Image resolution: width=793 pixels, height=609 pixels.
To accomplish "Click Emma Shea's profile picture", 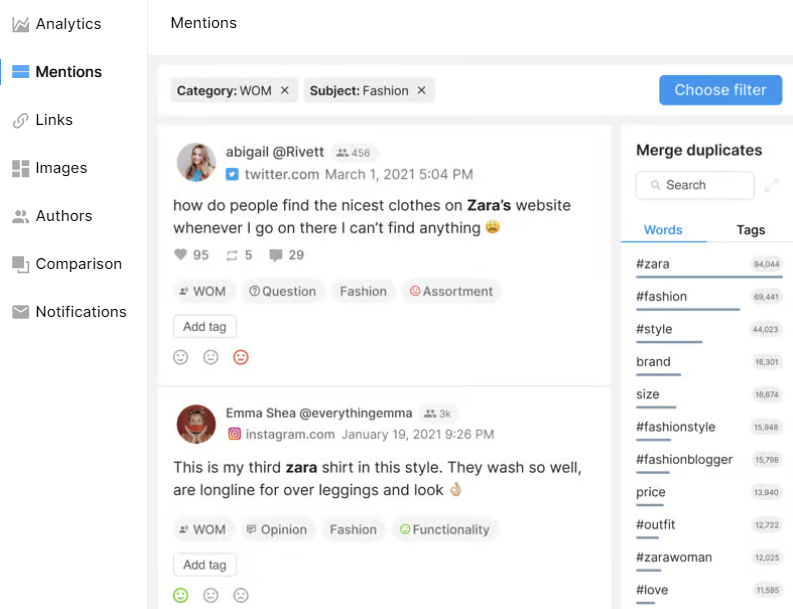I will click(x=196, y=424).
